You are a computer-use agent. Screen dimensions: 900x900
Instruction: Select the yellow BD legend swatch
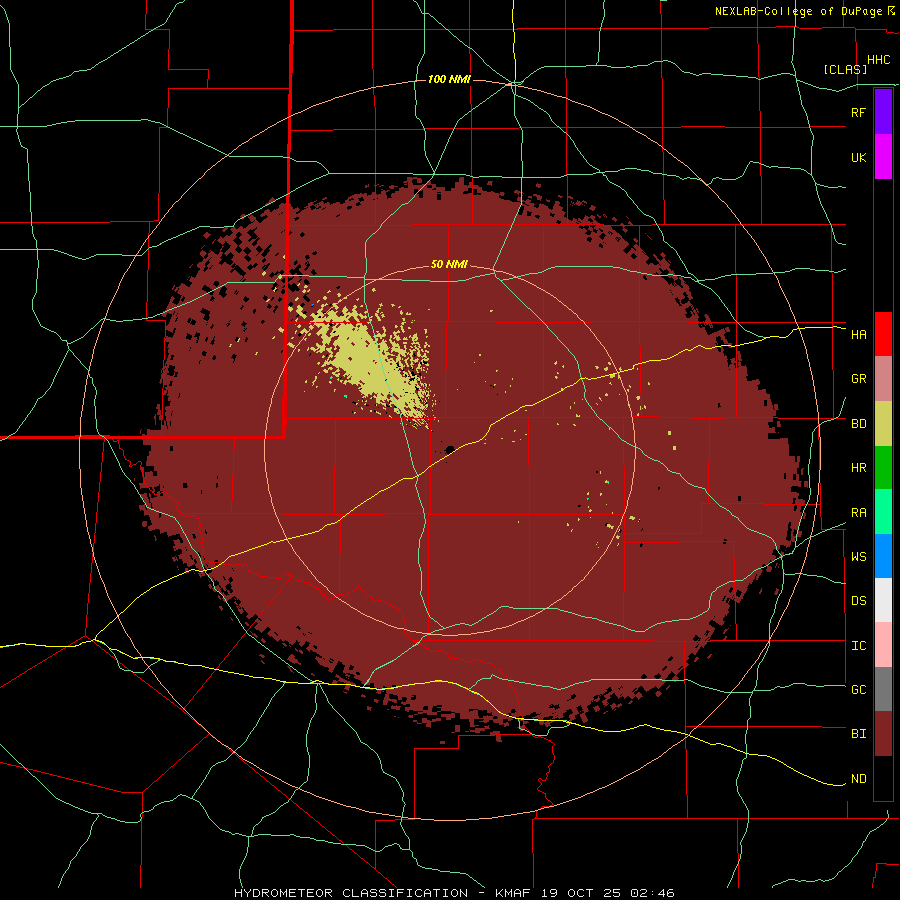[883, 424]
